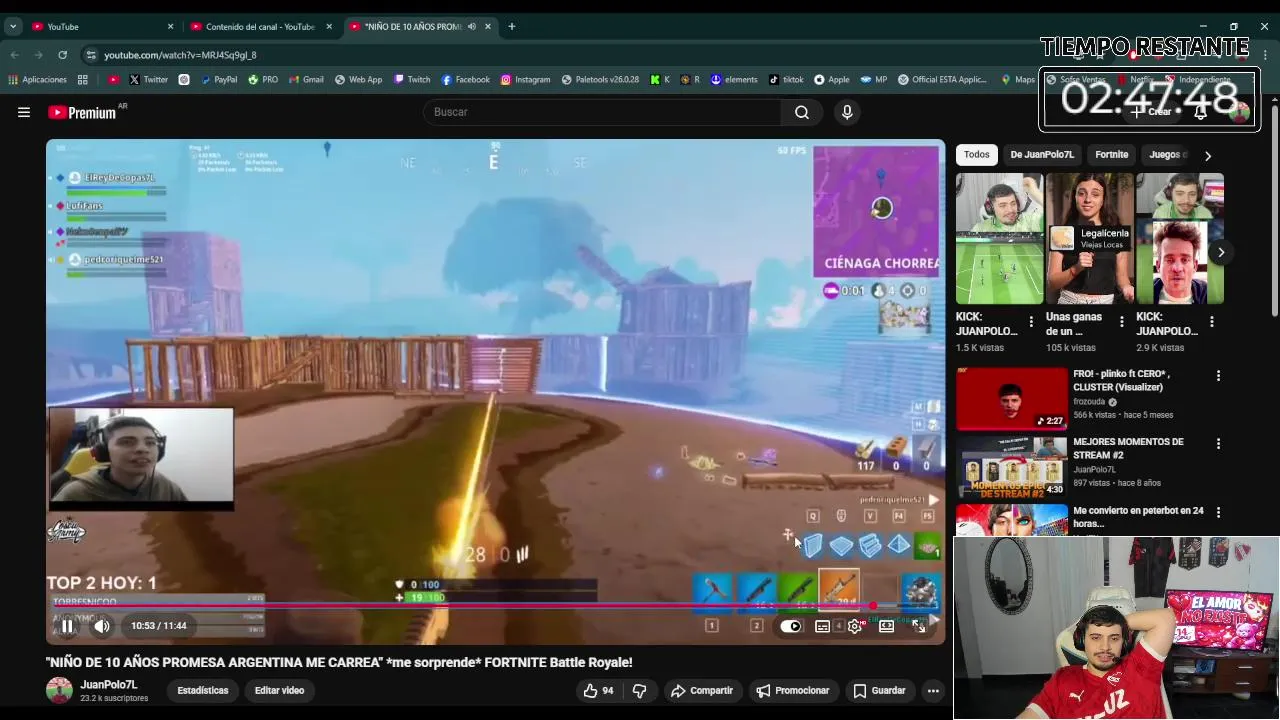The height and width of the screenshot is (720, 1280).
Task: Open Unas ganas de un short thumbnail
Action: coord(1090,239)
